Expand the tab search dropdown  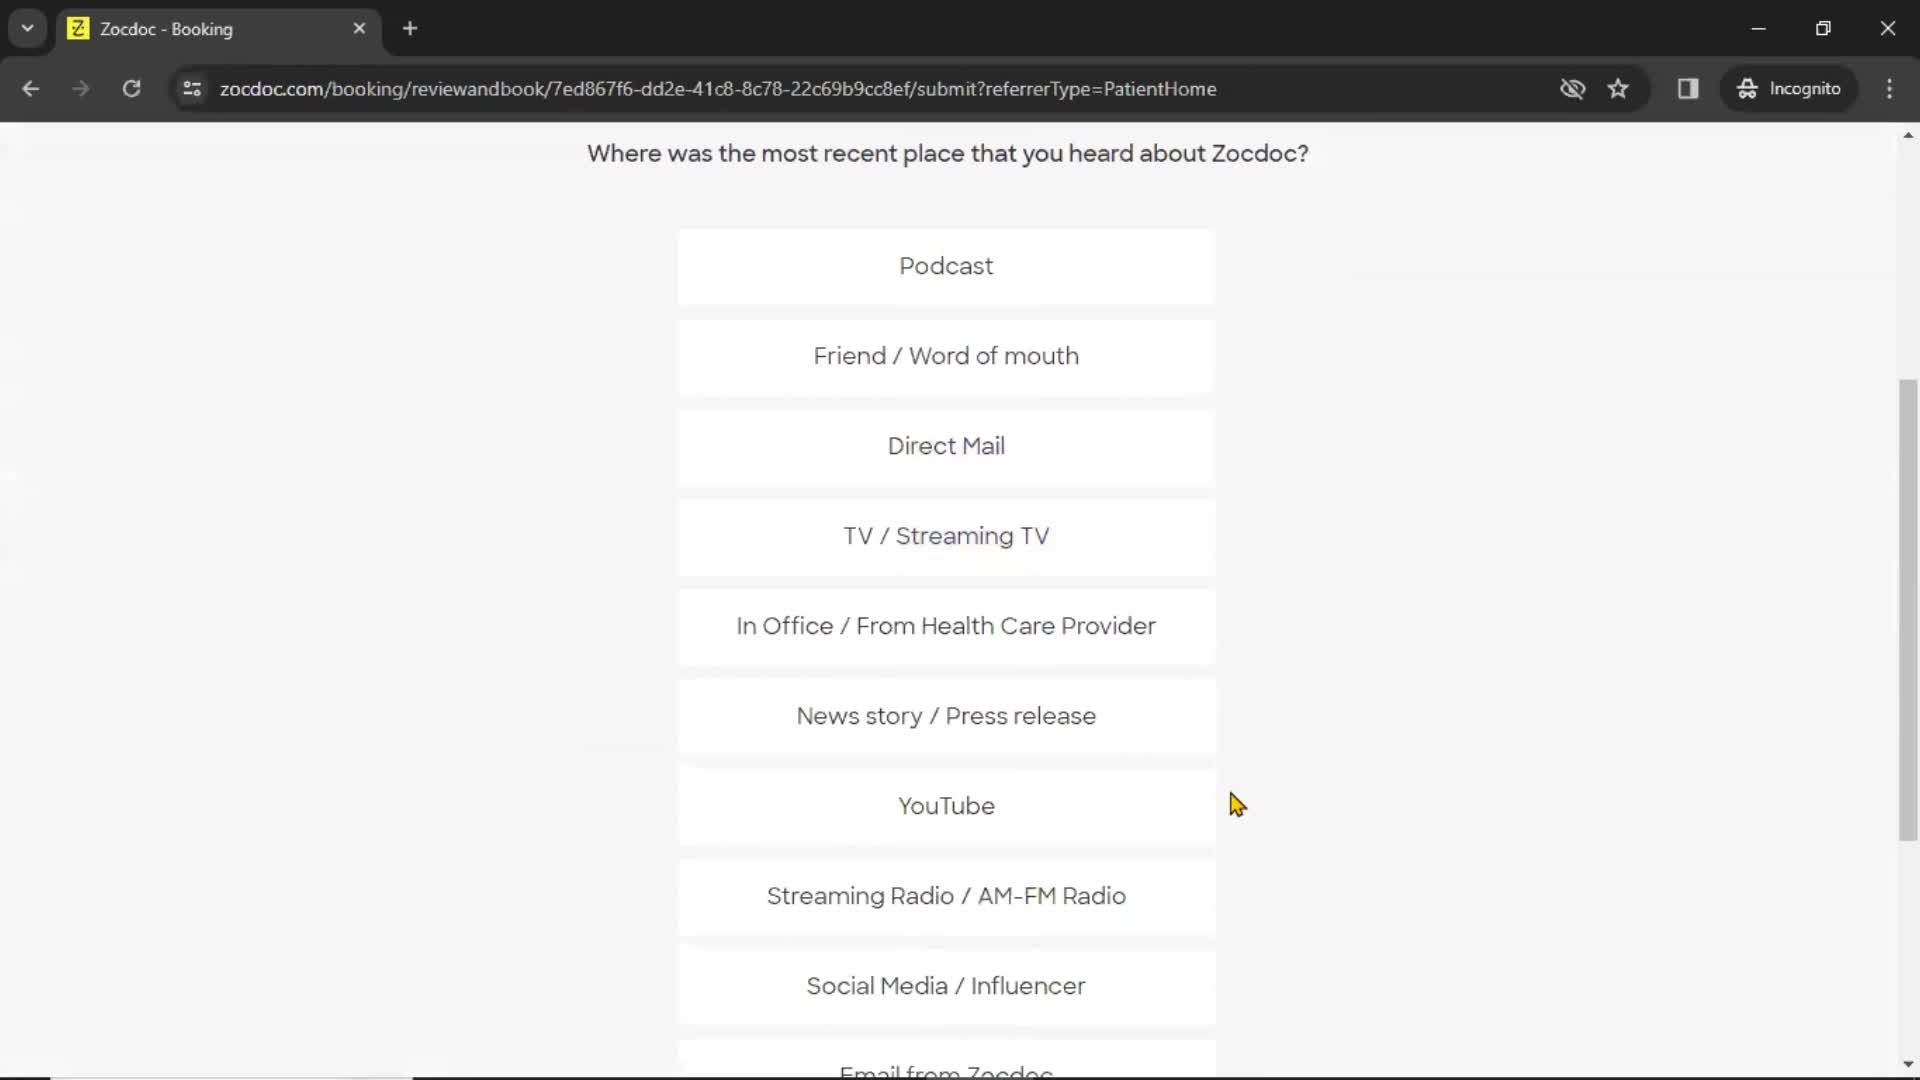28,29
